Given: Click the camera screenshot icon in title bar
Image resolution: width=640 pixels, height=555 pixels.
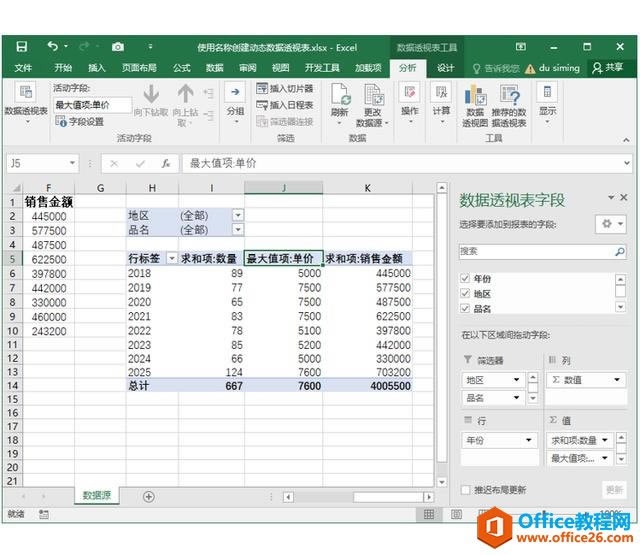Looking at the screenshot, I should [118, 47].
